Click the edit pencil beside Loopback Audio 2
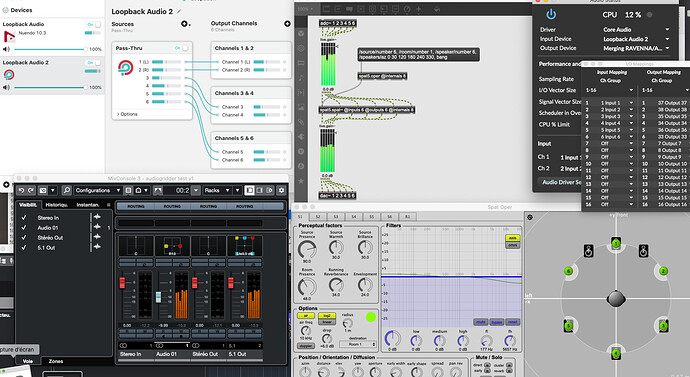 tap(179, 11)
